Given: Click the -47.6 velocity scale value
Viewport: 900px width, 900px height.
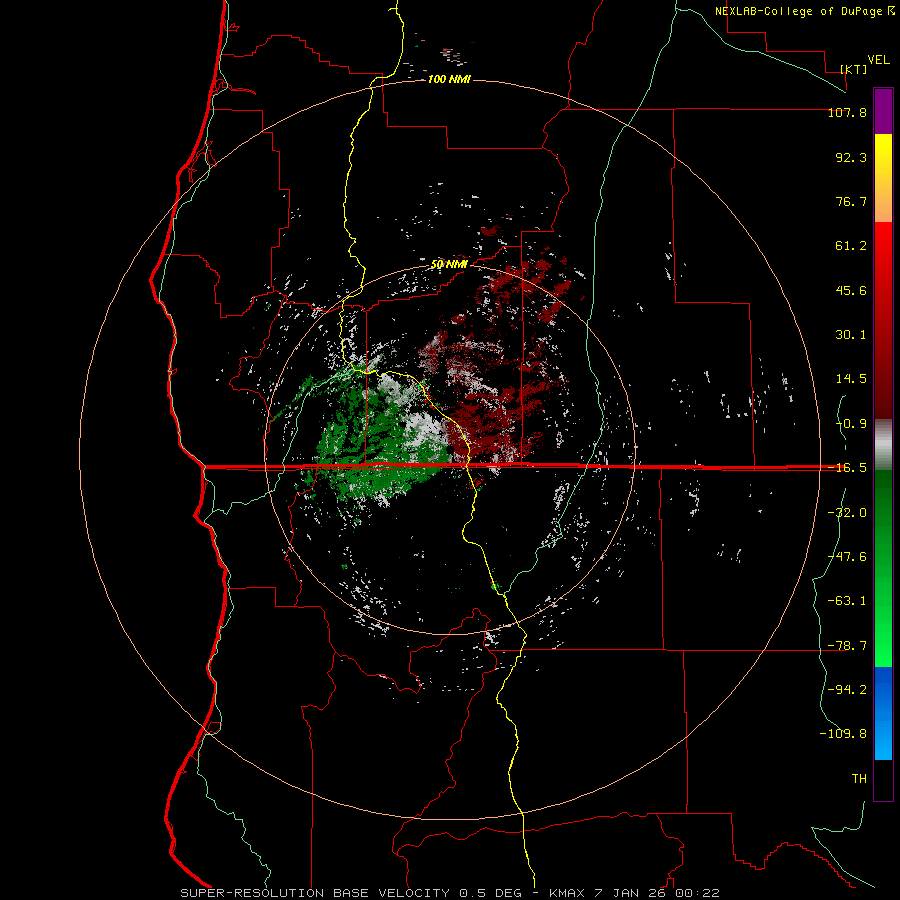Looking at the screenshot, I should point(847,557).
